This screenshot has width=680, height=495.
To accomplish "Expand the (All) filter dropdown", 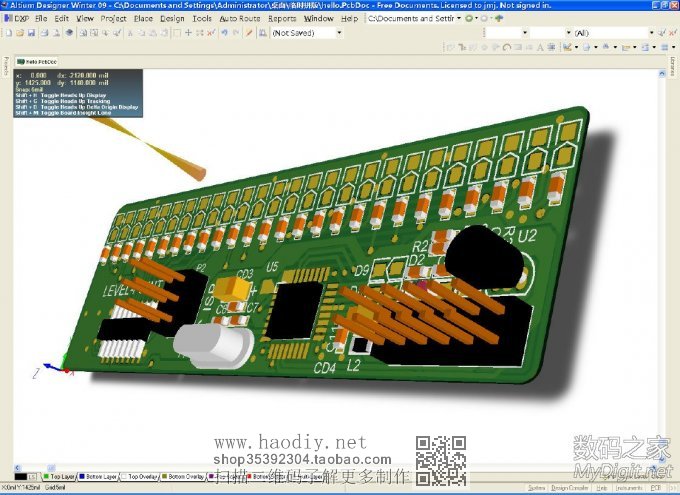I will (x=651, y=33).
